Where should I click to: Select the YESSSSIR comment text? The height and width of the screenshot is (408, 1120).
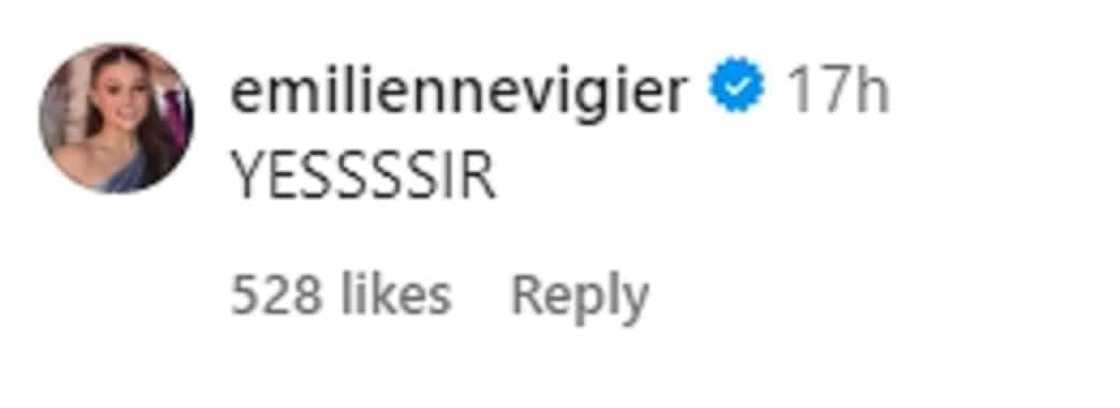coord(363,176)
